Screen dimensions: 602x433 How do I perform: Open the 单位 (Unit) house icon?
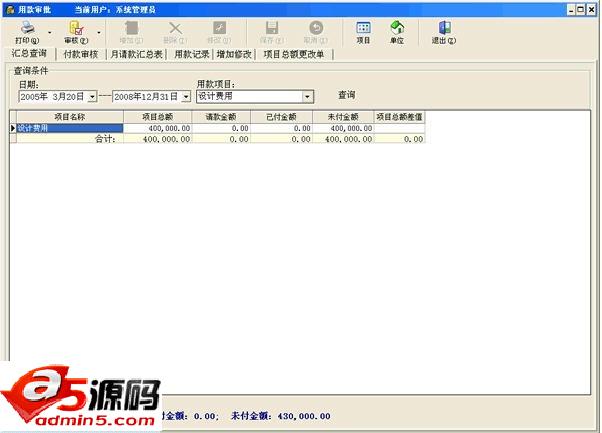[397, 32]
